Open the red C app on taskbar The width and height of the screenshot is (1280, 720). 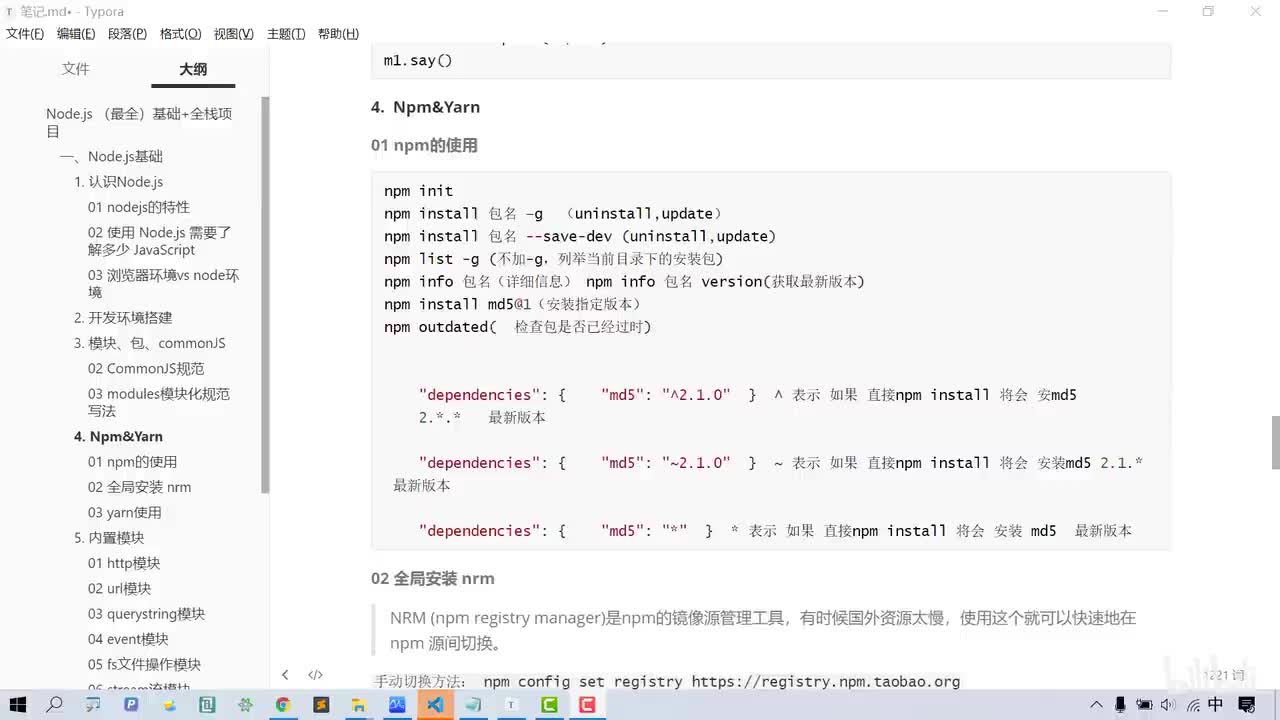pyautogui.click(x=587, y=705)
